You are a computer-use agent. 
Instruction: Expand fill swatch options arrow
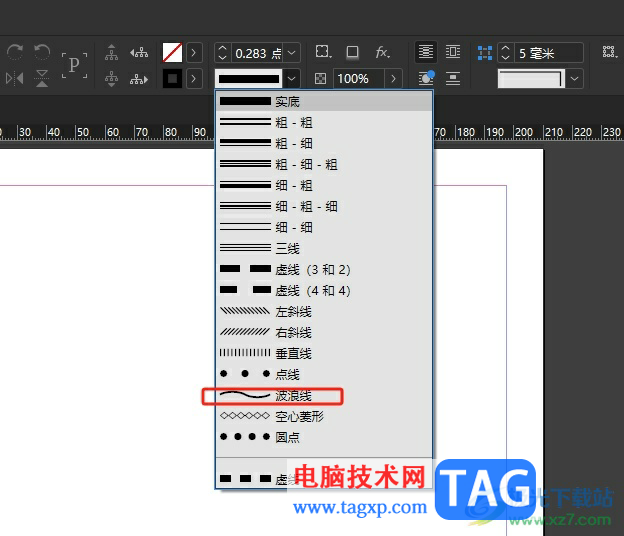(194, 53)
